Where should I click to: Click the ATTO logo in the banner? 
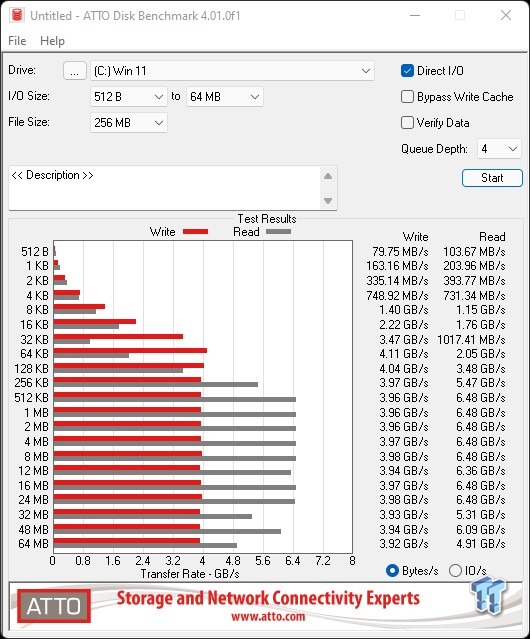[x=54, y=606]
